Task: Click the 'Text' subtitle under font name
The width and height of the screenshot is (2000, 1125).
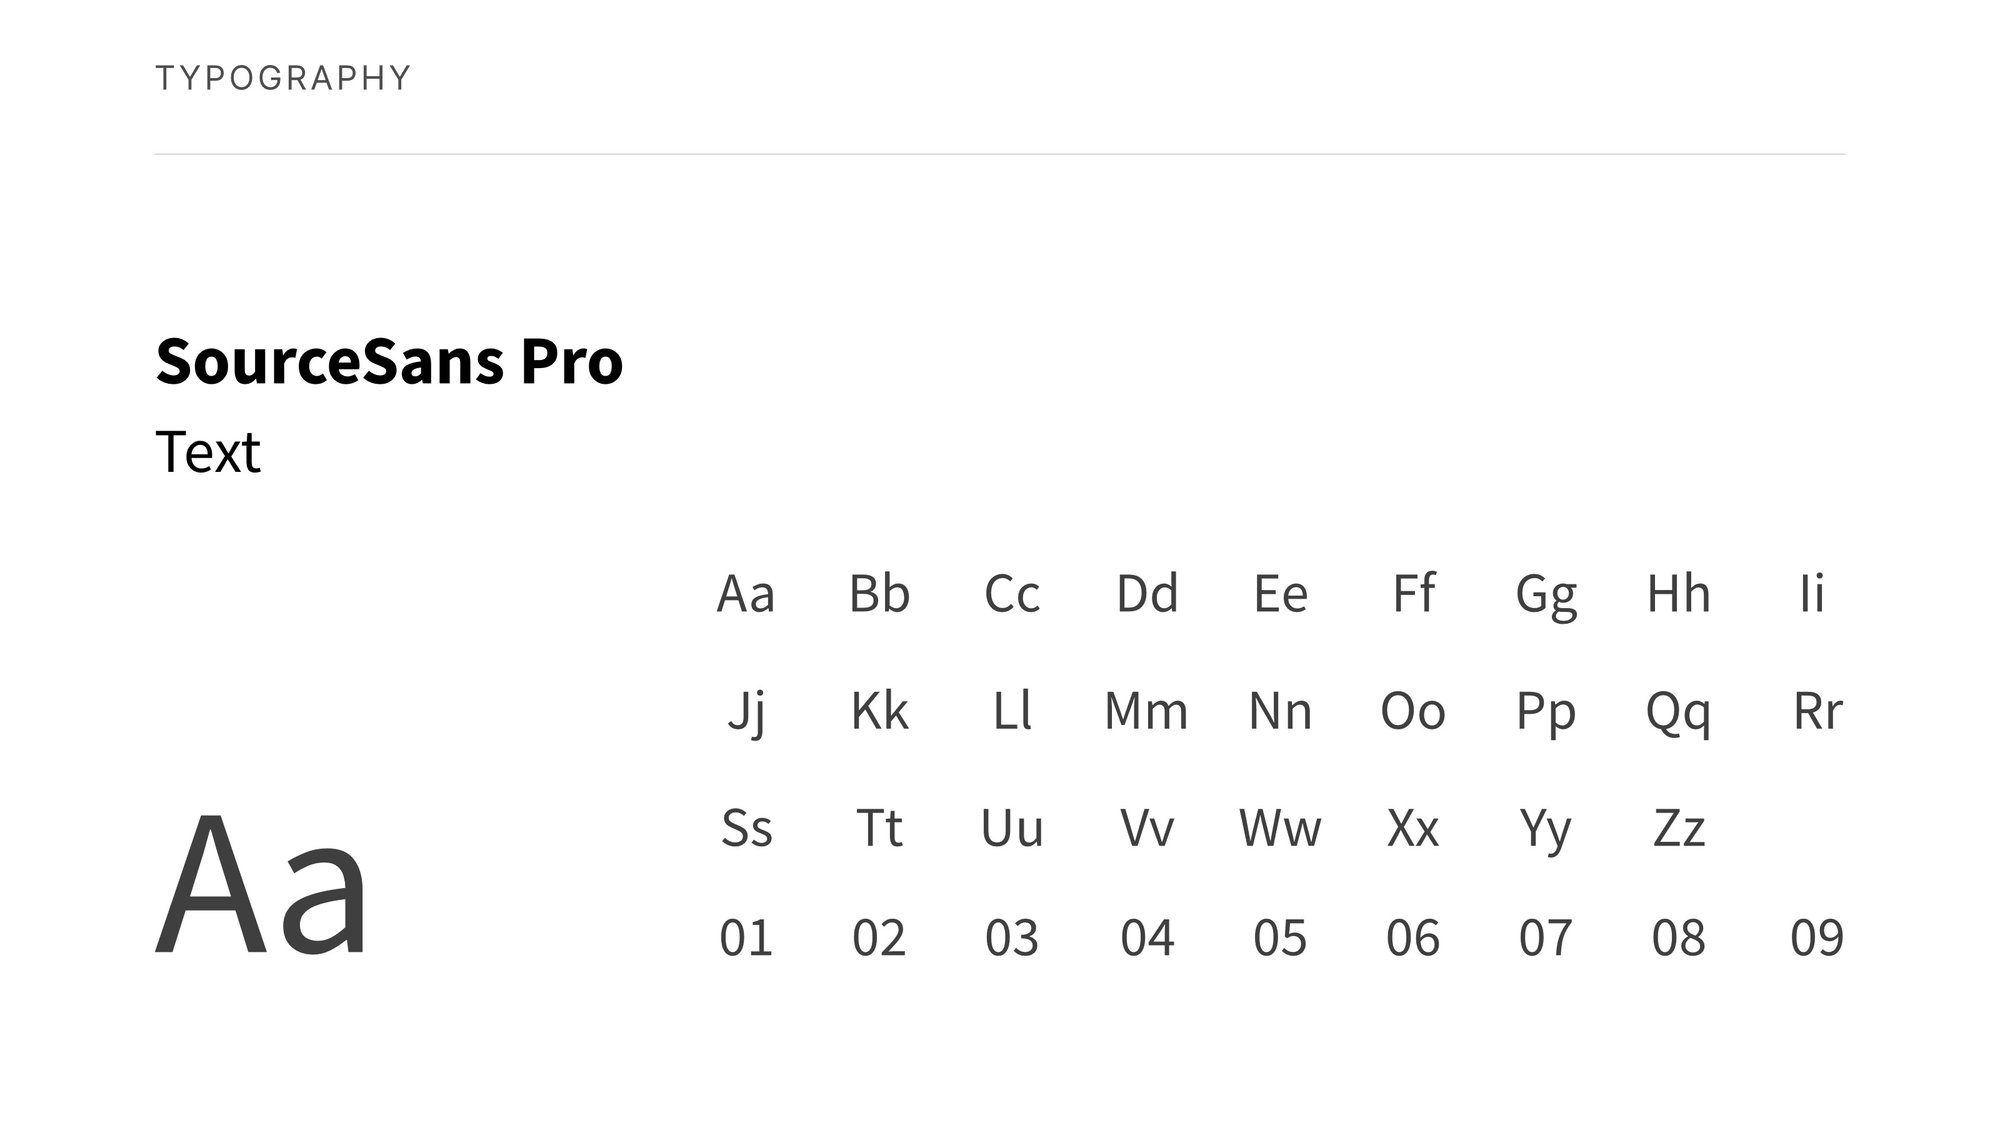Action: (x=208, y=452)
